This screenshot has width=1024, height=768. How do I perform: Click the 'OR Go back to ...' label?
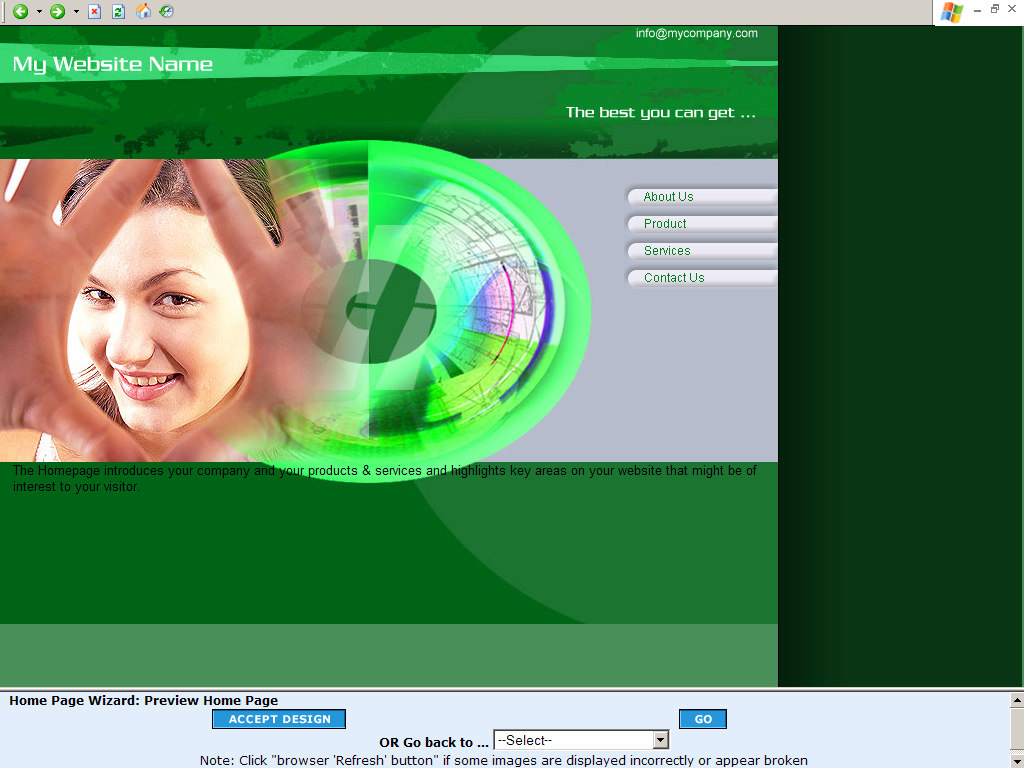click(x=434, y=743)
